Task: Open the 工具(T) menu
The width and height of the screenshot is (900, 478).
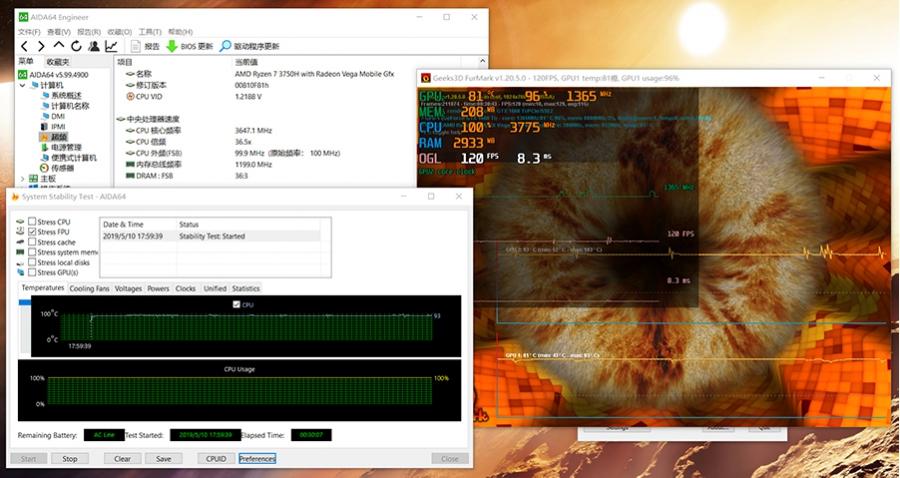Action: click(150, 32)
